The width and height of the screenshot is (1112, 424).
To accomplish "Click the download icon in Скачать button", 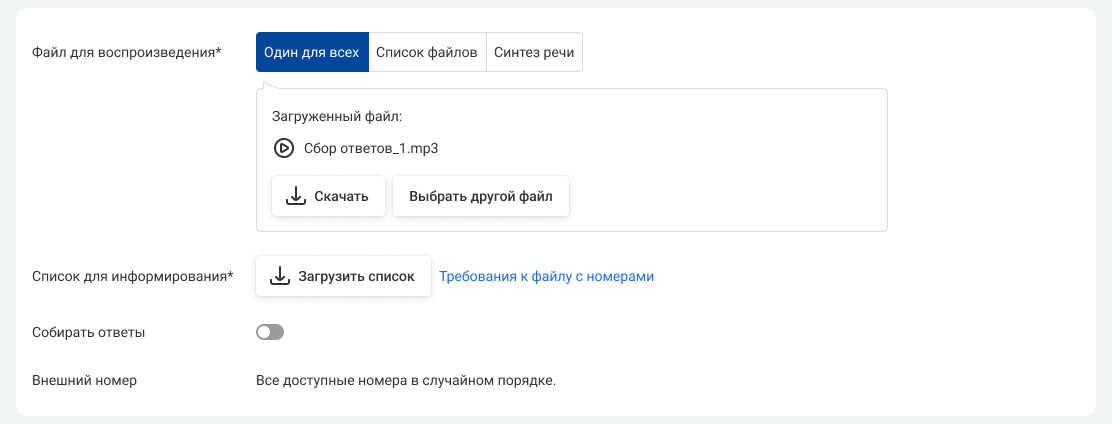I will pyautogui.click(x=295, y=196).
